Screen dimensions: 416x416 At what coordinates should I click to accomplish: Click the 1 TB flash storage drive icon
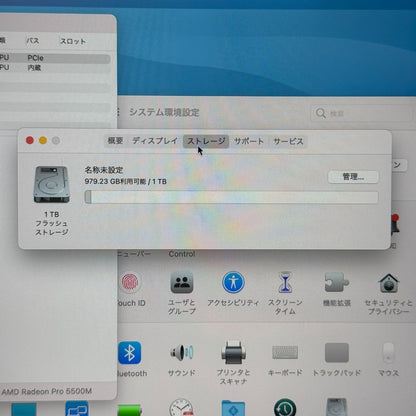52,184
